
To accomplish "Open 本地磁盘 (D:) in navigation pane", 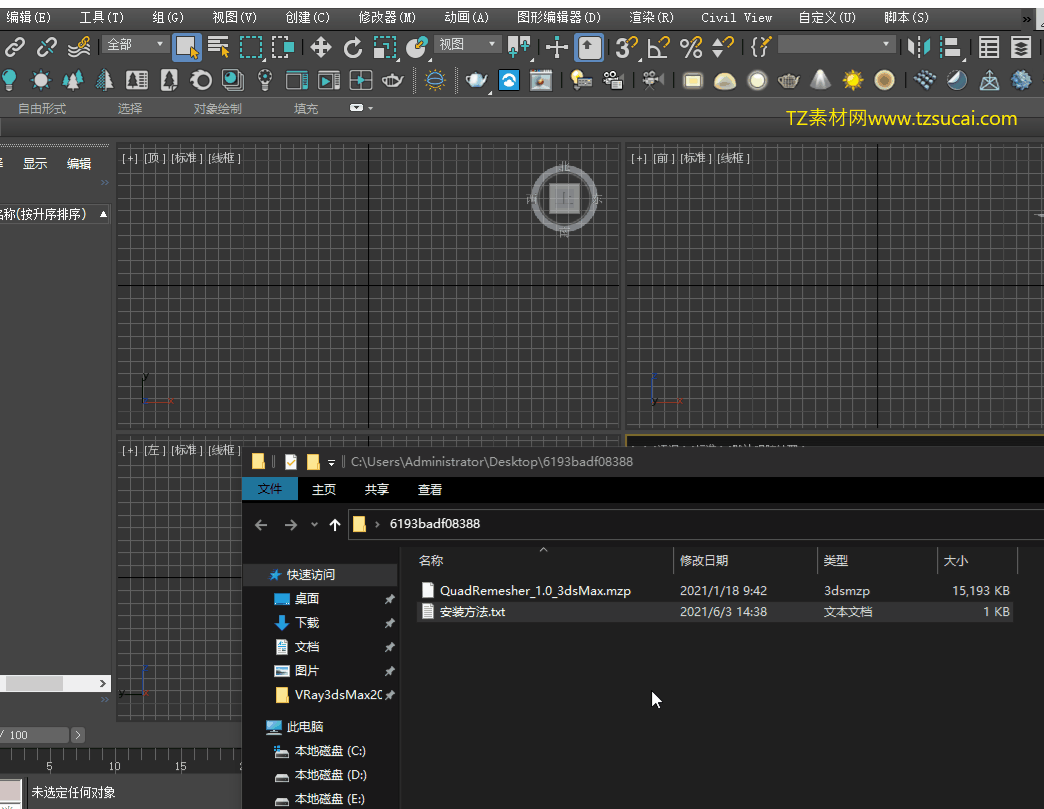I will coord(330,775).
